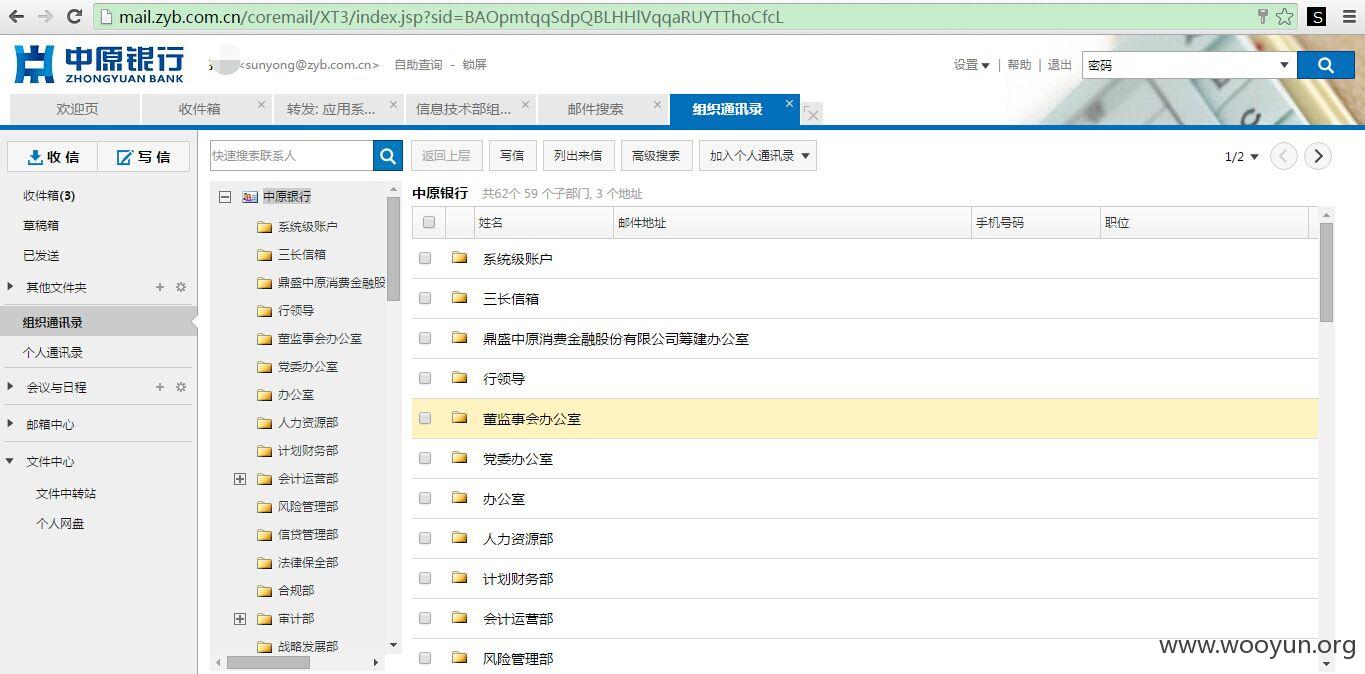
Task: Open 草稿箱 in the sidebar
Action: point(41,226)
